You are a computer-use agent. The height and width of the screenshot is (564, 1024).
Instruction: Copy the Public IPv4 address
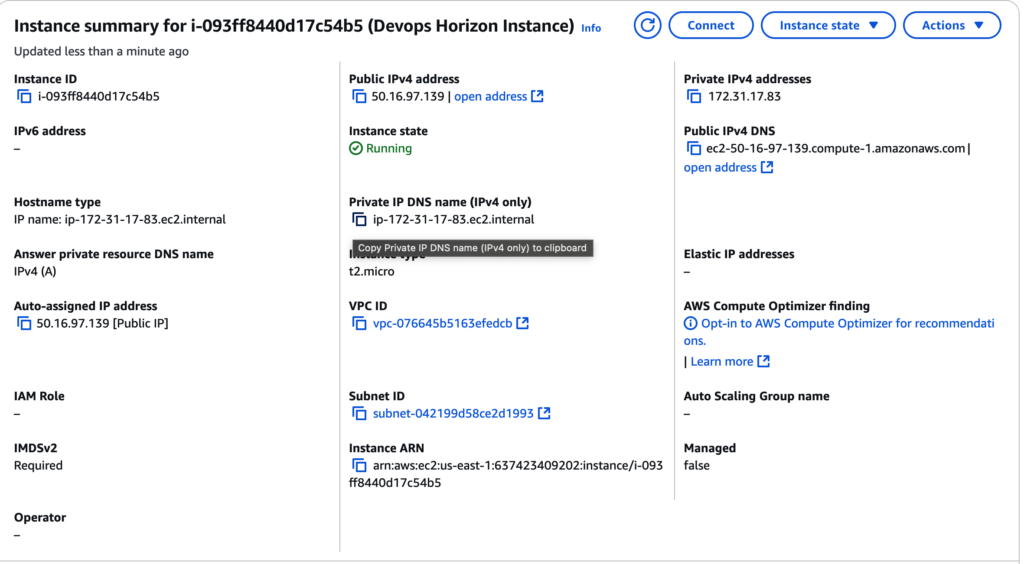[359, 97]
